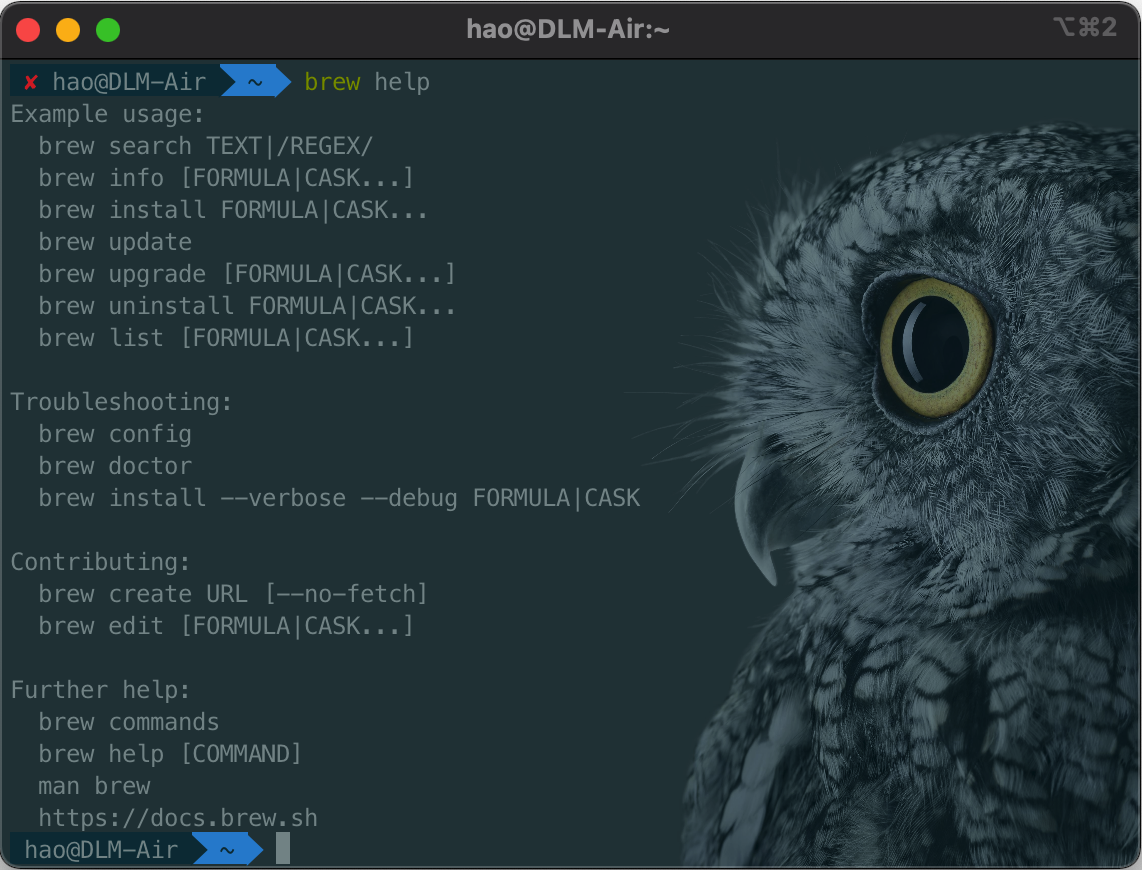The width and height of the screenshot is (1142, 870).
Task: Click the line 'man brew'
Action: [x=94, y=786]
